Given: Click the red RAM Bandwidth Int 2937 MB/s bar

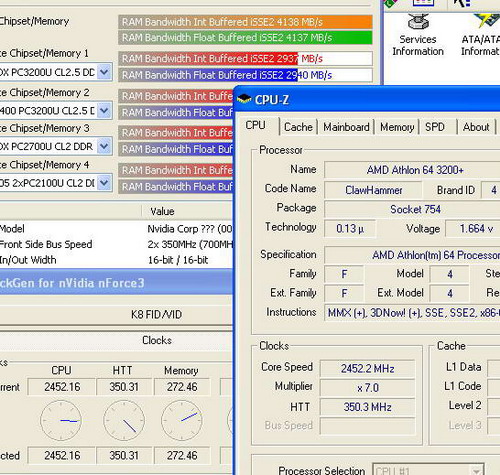Looking at the screenshot, I should click(x=245, y=59).
